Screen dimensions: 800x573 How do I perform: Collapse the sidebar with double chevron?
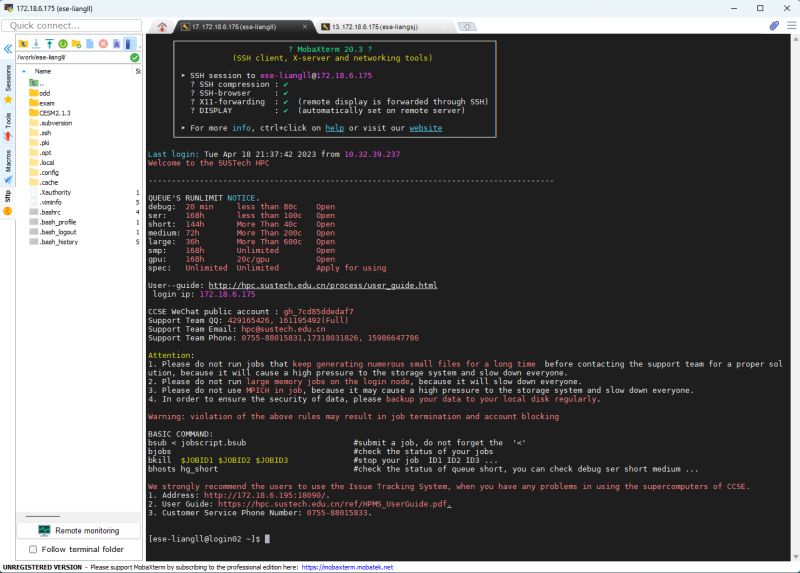point(8,49)
